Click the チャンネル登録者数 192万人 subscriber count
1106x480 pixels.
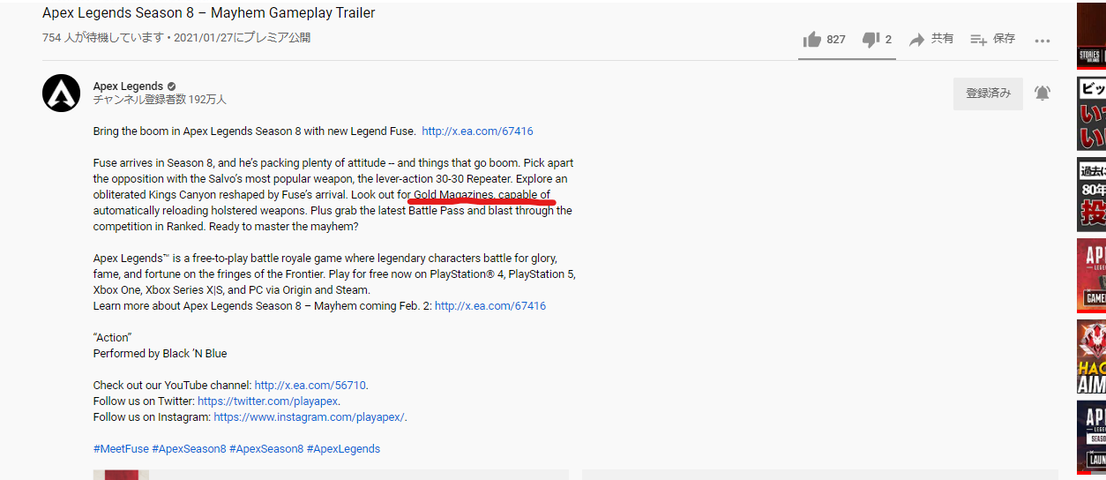pyautogui.click(x=159, y=100)
